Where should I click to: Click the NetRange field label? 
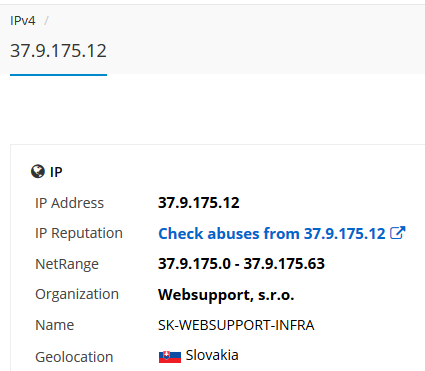pos(67,264)
